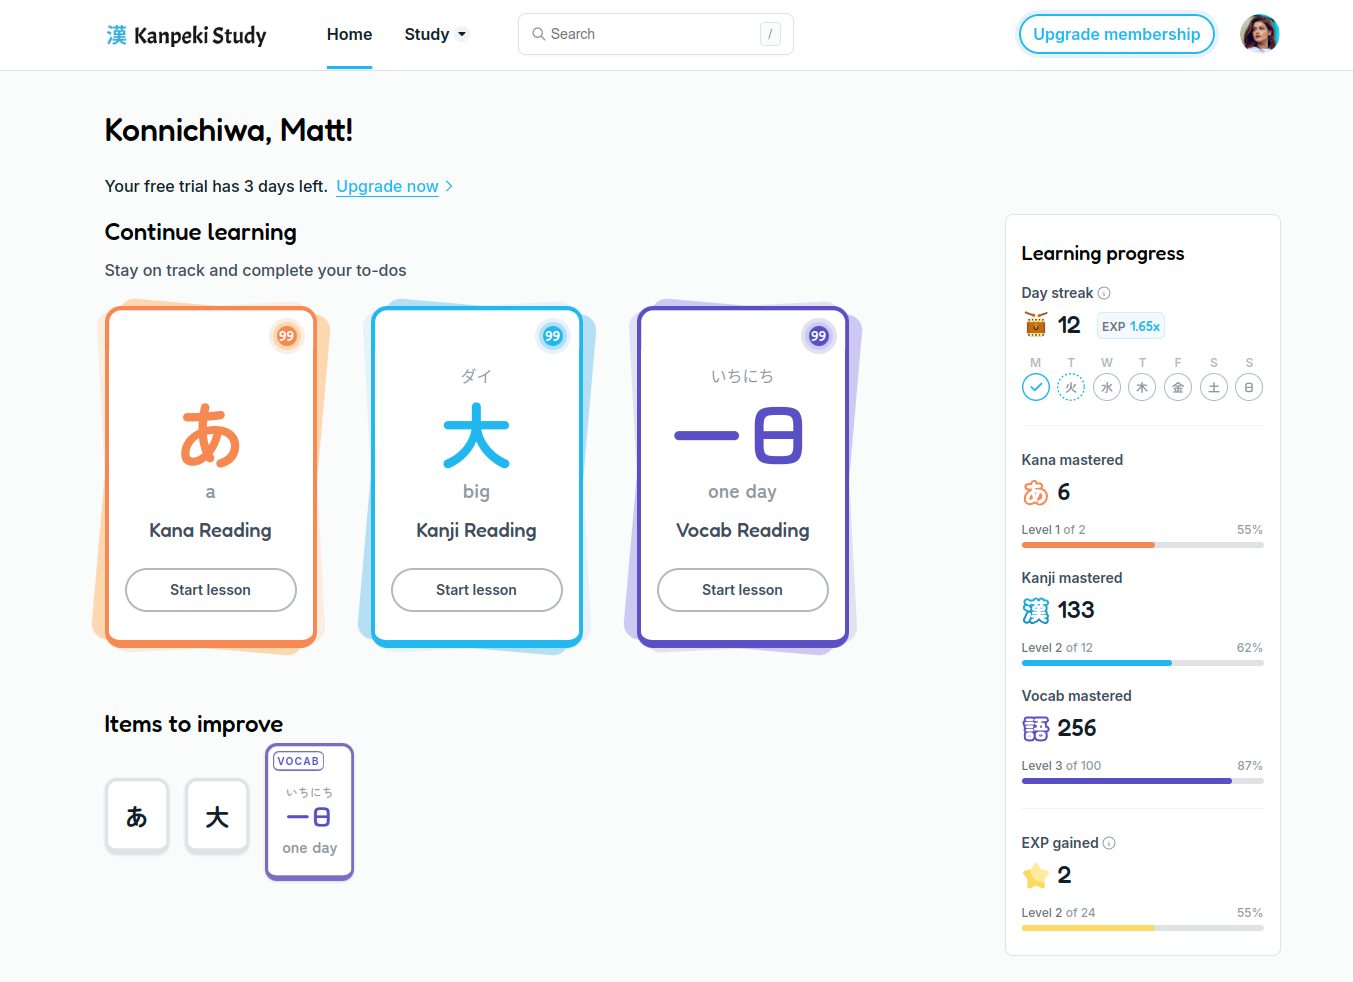The image size is (1353, 982).
Task: Click the chevron next to Upgrade now
Action: pos(450,186)
